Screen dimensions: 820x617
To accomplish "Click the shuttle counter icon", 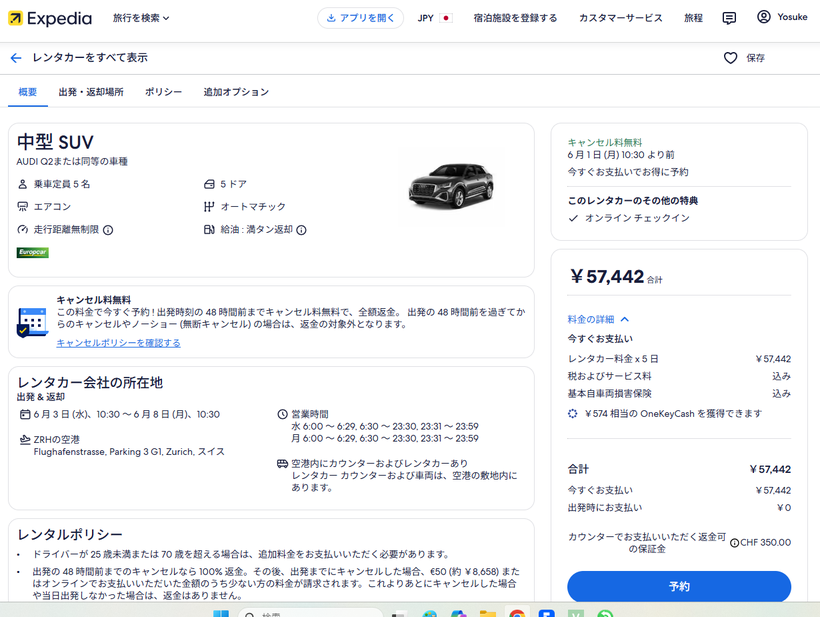I will (x=282, y=463).
